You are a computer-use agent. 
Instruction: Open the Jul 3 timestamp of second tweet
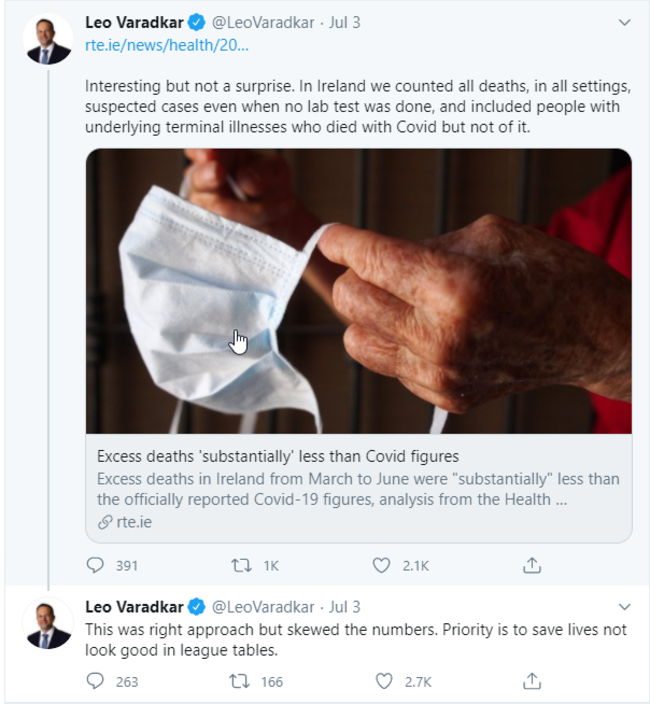344,607
